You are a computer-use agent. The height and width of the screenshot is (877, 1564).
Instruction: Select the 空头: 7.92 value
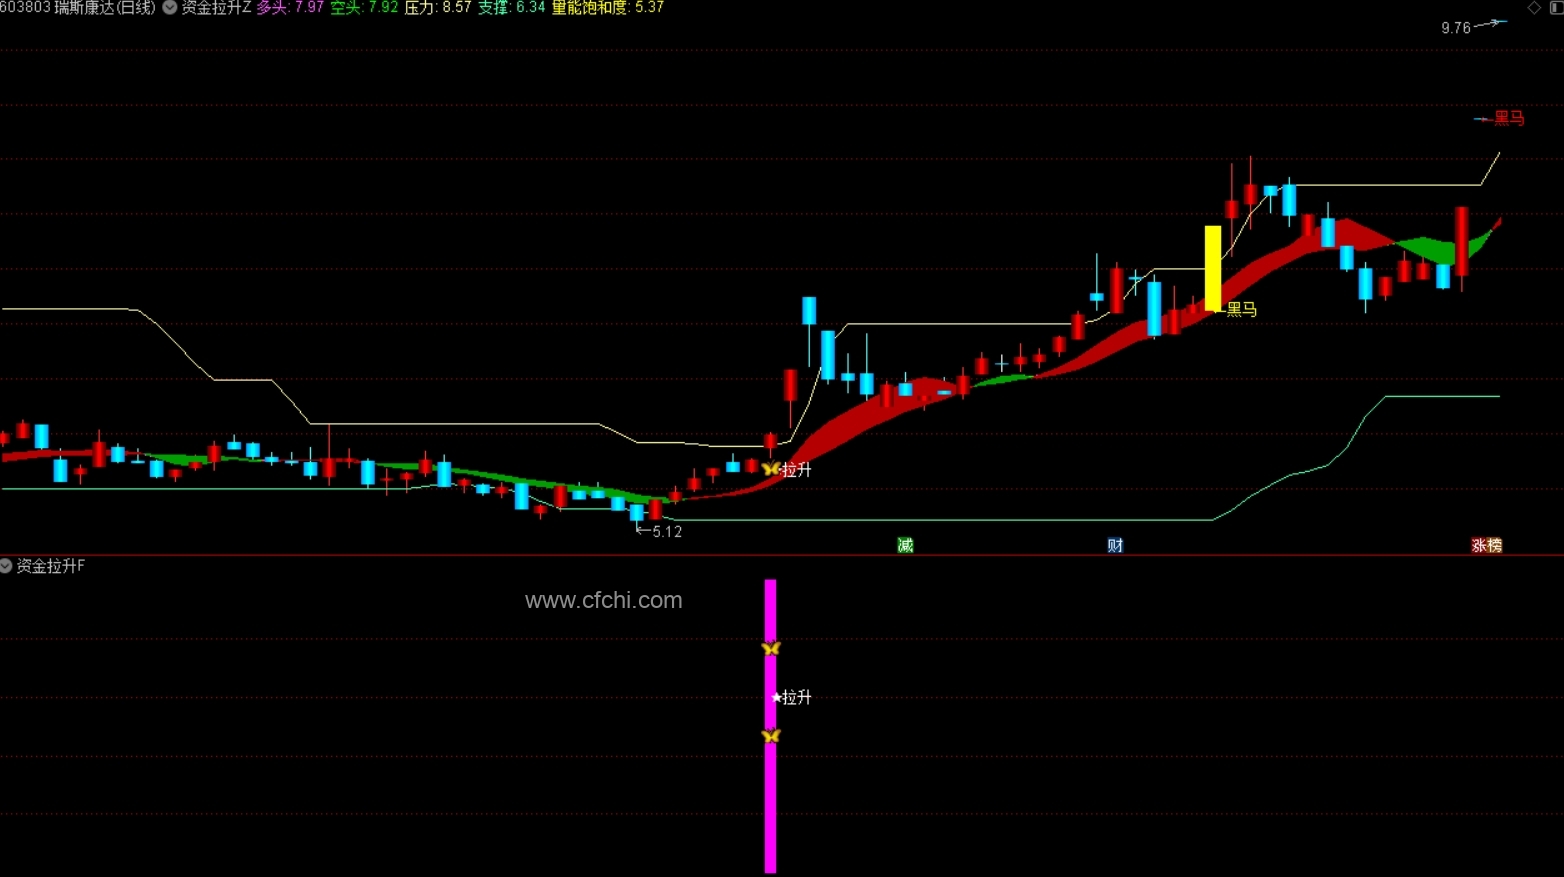(364, 8)
